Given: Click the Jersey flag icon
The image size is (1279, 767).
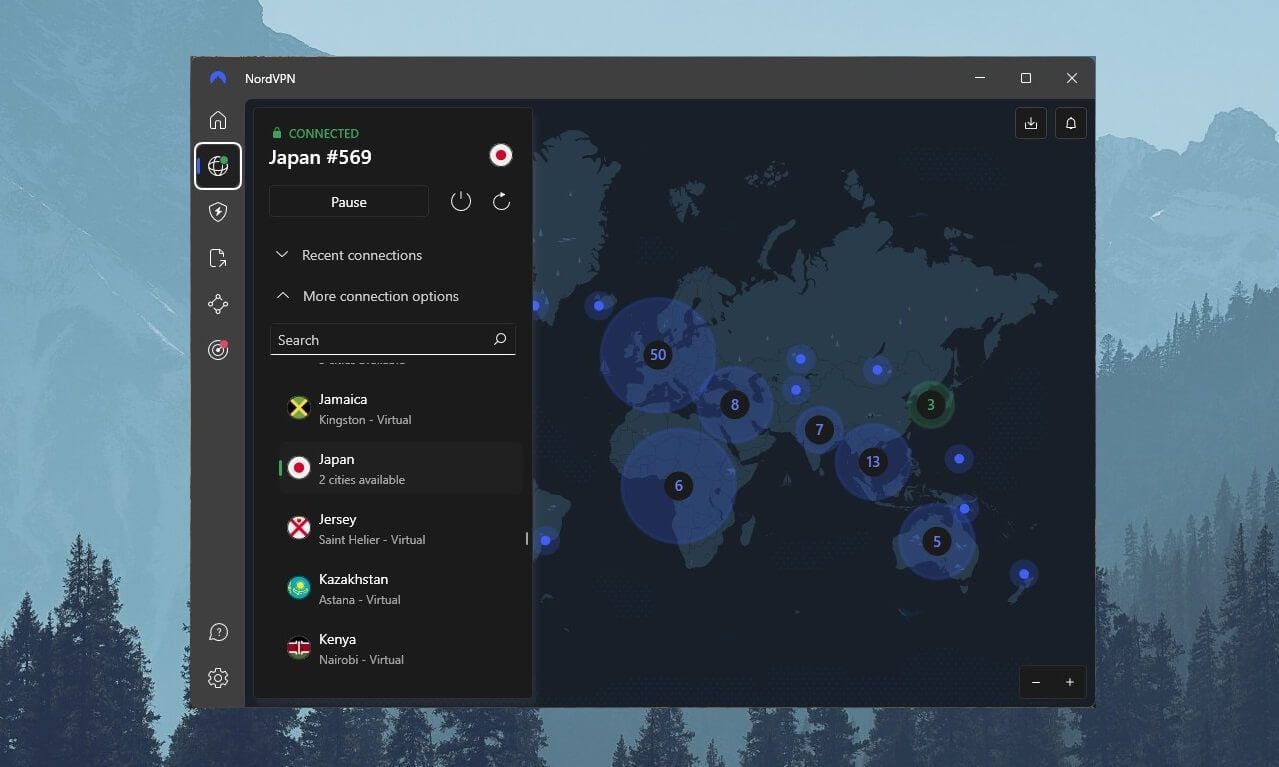Looking at the screenshot, I should 298,528.
